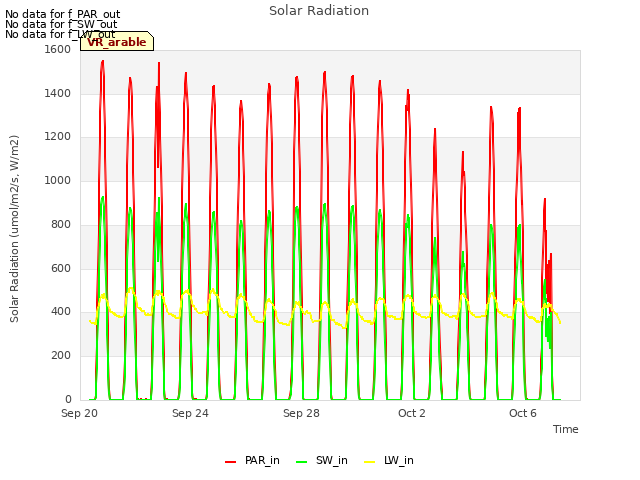Click the 'No data for f_PAR_out' message

63,15
